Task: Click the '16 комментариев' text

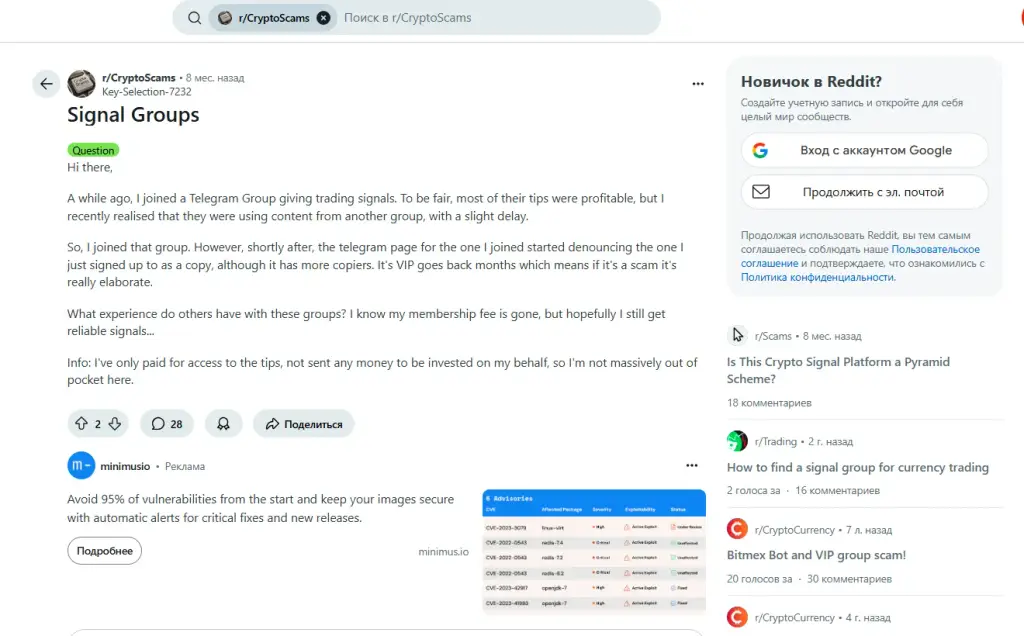Action: pyautogui.click(x=837, y=490)
